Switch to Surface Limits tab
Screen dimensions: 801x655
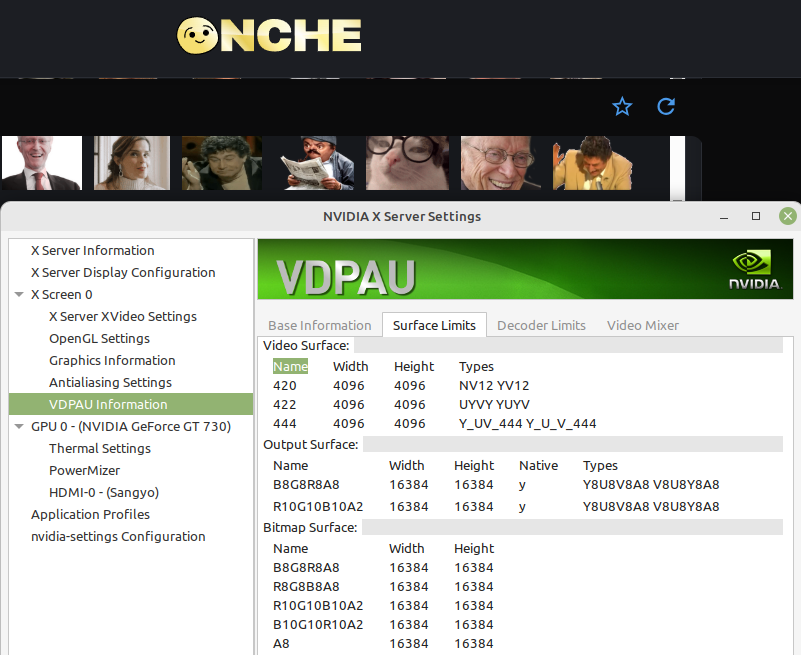tap(434, 325)
